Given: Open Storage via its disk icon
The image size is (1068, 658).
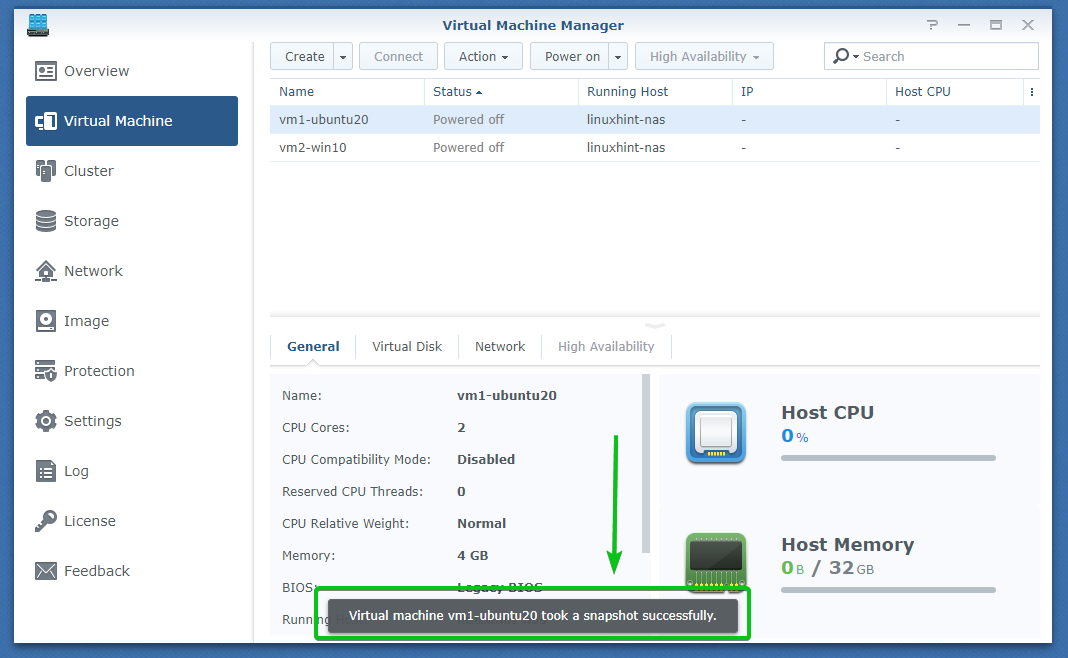Looking at the screenshot, I should click(46, 221).
